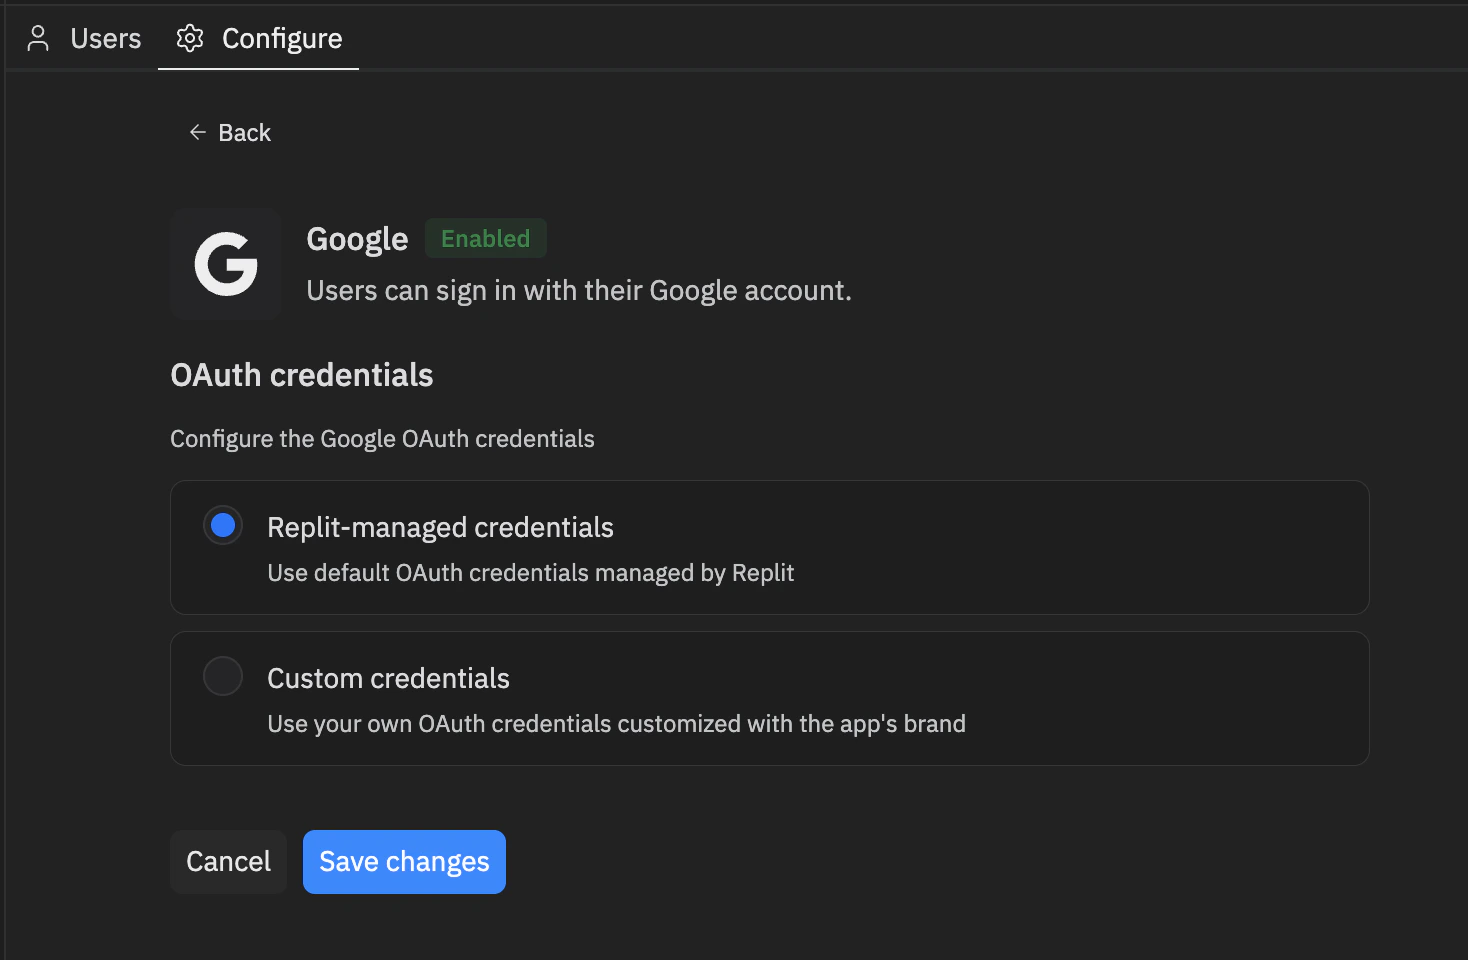This screenshot has width=1468, height=960.
Task: Click the person icon beside Users
Action: (x=38, y=38)
